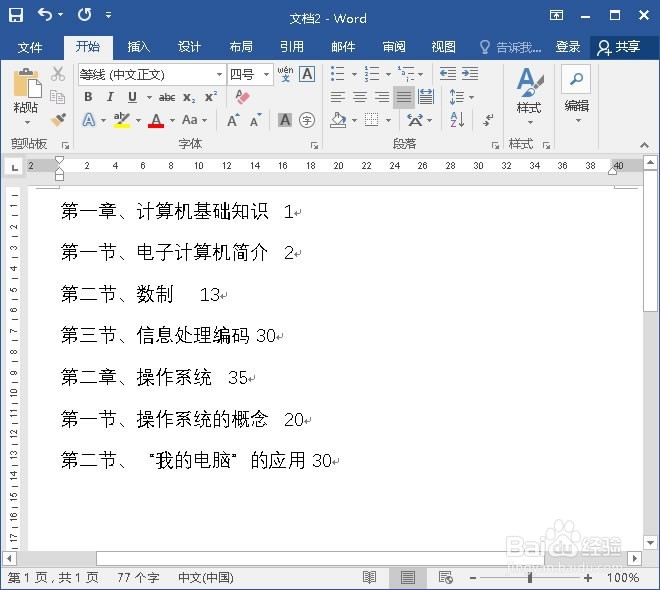Open Ribbon Display Options
This screenshot has height=590, width=660.
pyautogui.click(x=556, y=16)
